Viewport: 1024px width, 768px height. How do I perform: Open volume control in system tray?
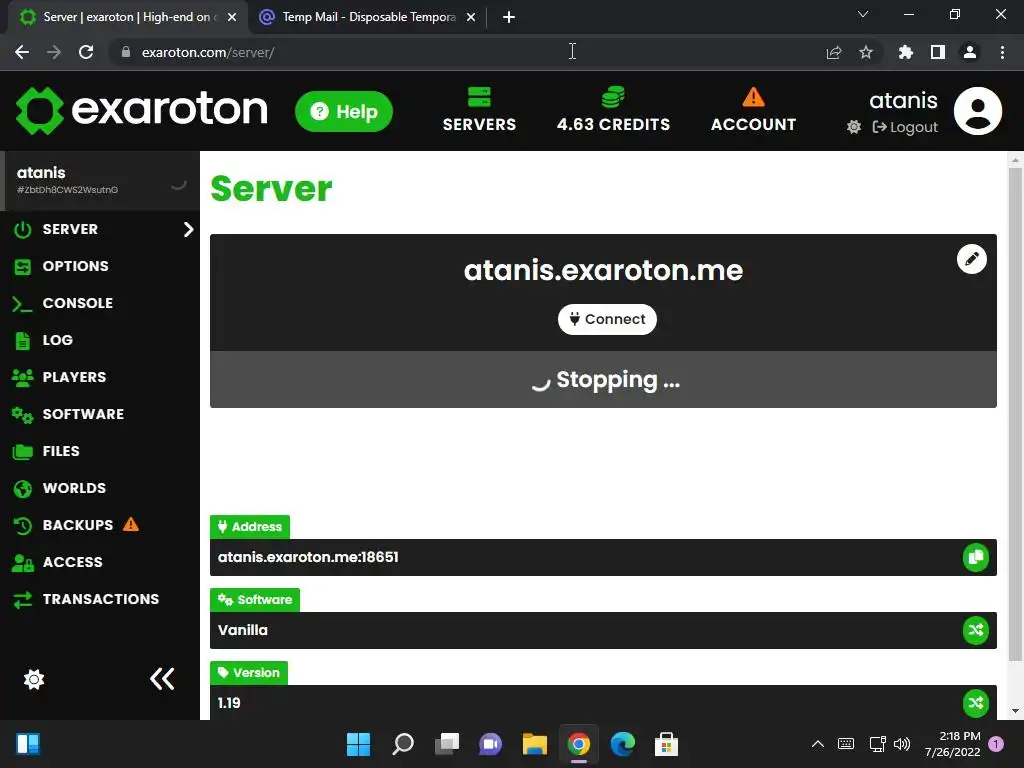click(x=902, y=744)
